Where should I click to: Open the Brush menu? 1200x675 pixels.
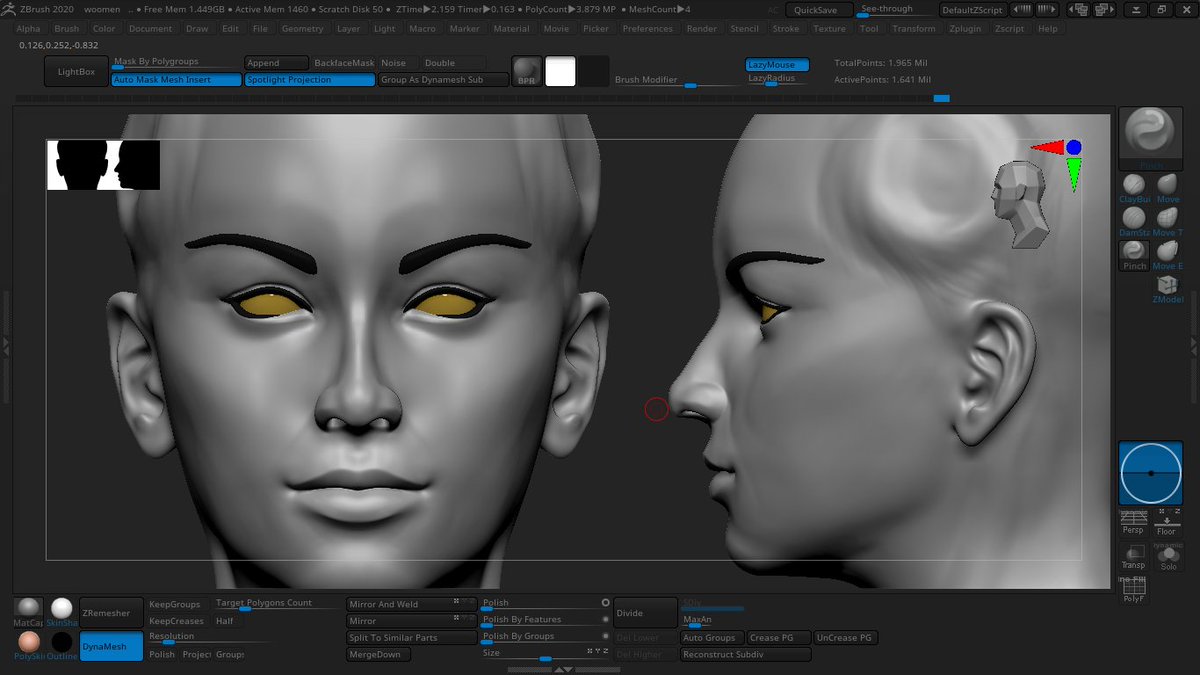pyautogui.click(x=67, y=29)
